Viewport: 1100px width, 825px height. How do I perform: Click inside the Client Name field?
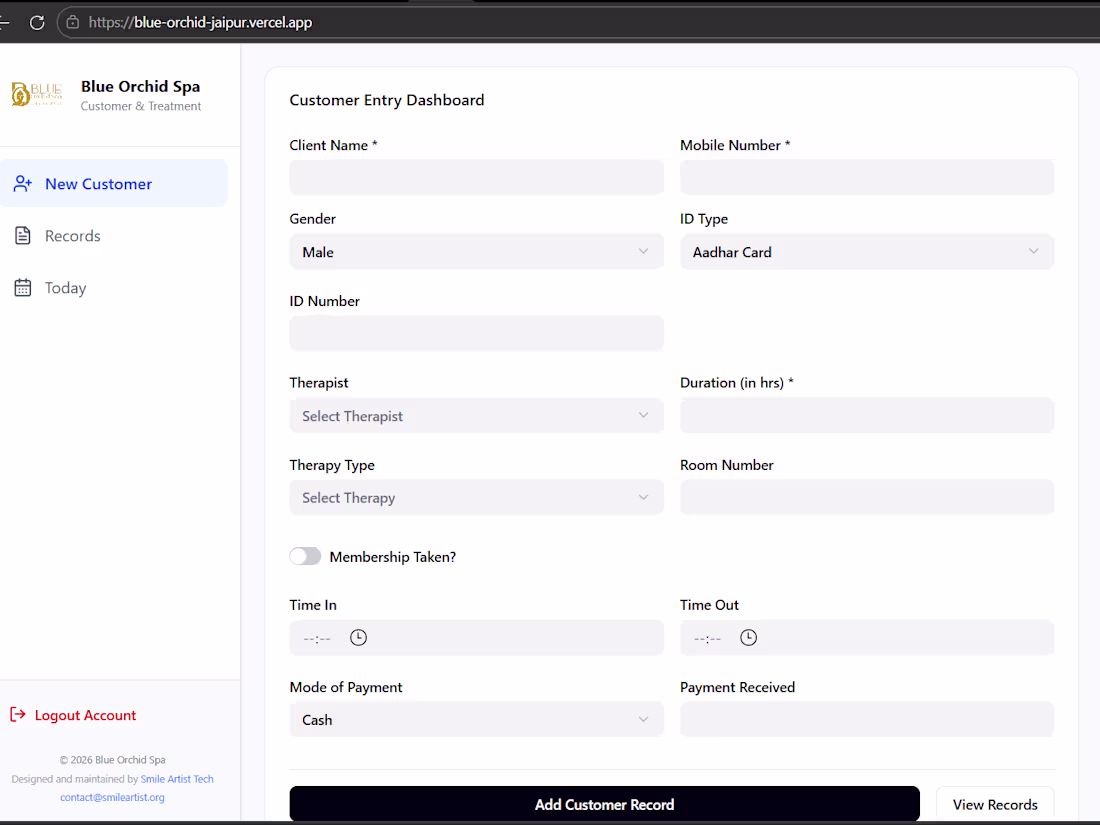(x=476, y=177)
